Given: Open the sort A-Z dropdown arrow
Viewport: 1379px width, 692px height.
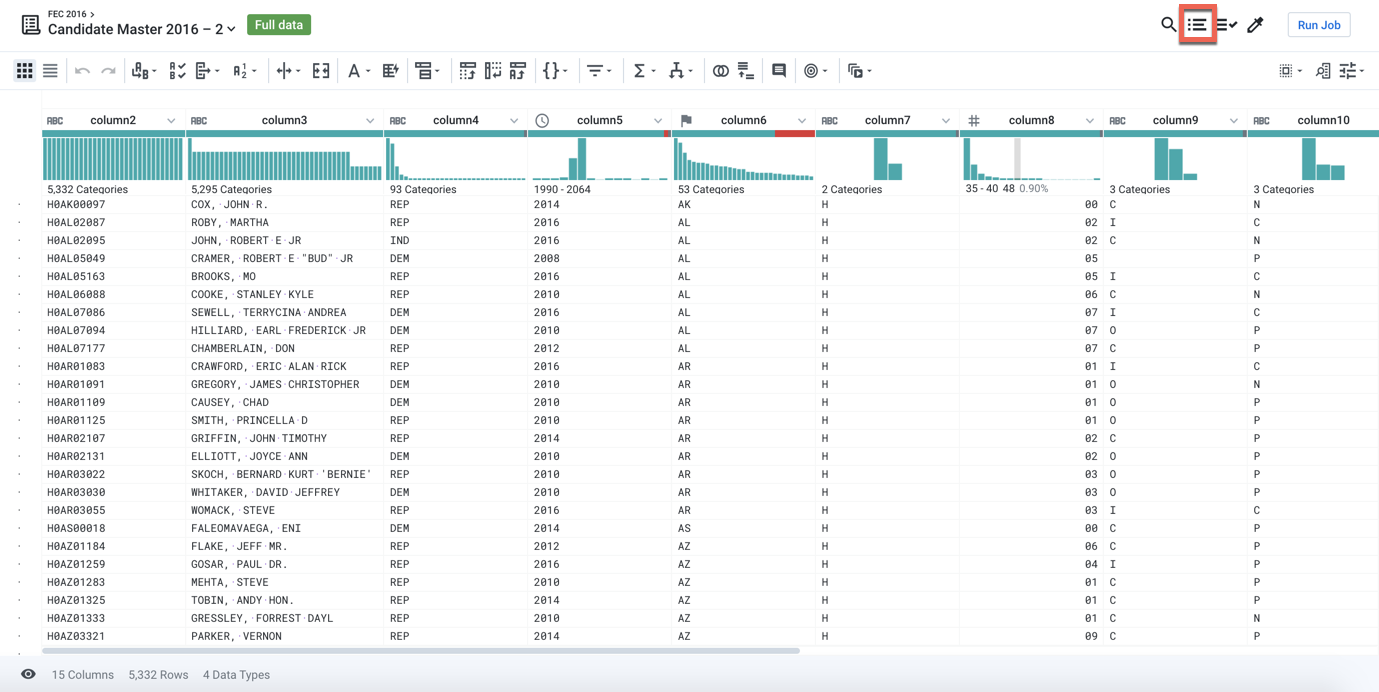Looking at the screenshot, I should 254,70.
